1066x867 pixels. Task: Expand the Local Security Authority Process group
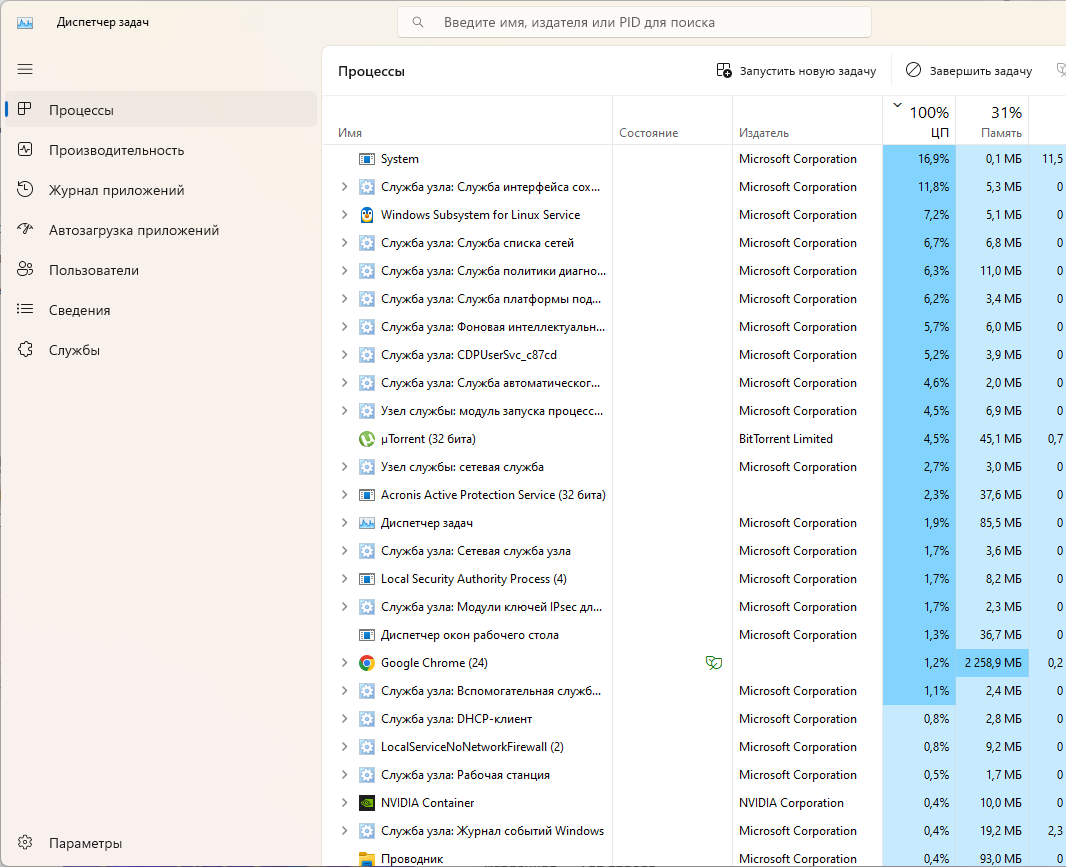(344, 579)
